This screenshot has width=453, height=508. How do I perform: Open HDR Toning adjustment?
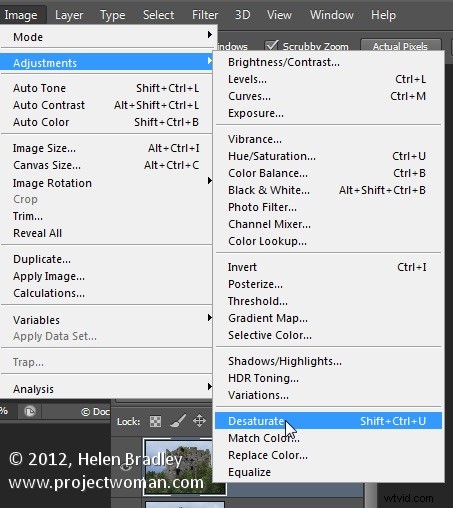click(328, 378)
